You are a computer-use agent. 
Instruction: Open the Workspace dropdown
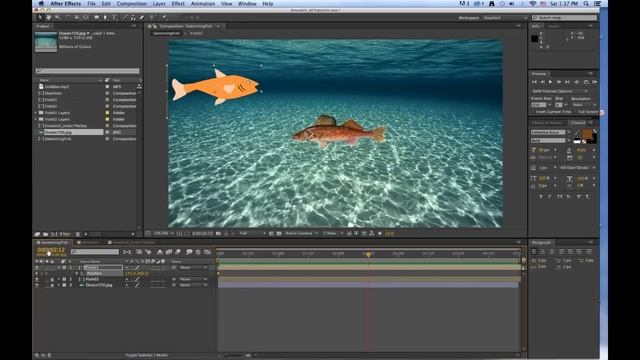point(505,18)
